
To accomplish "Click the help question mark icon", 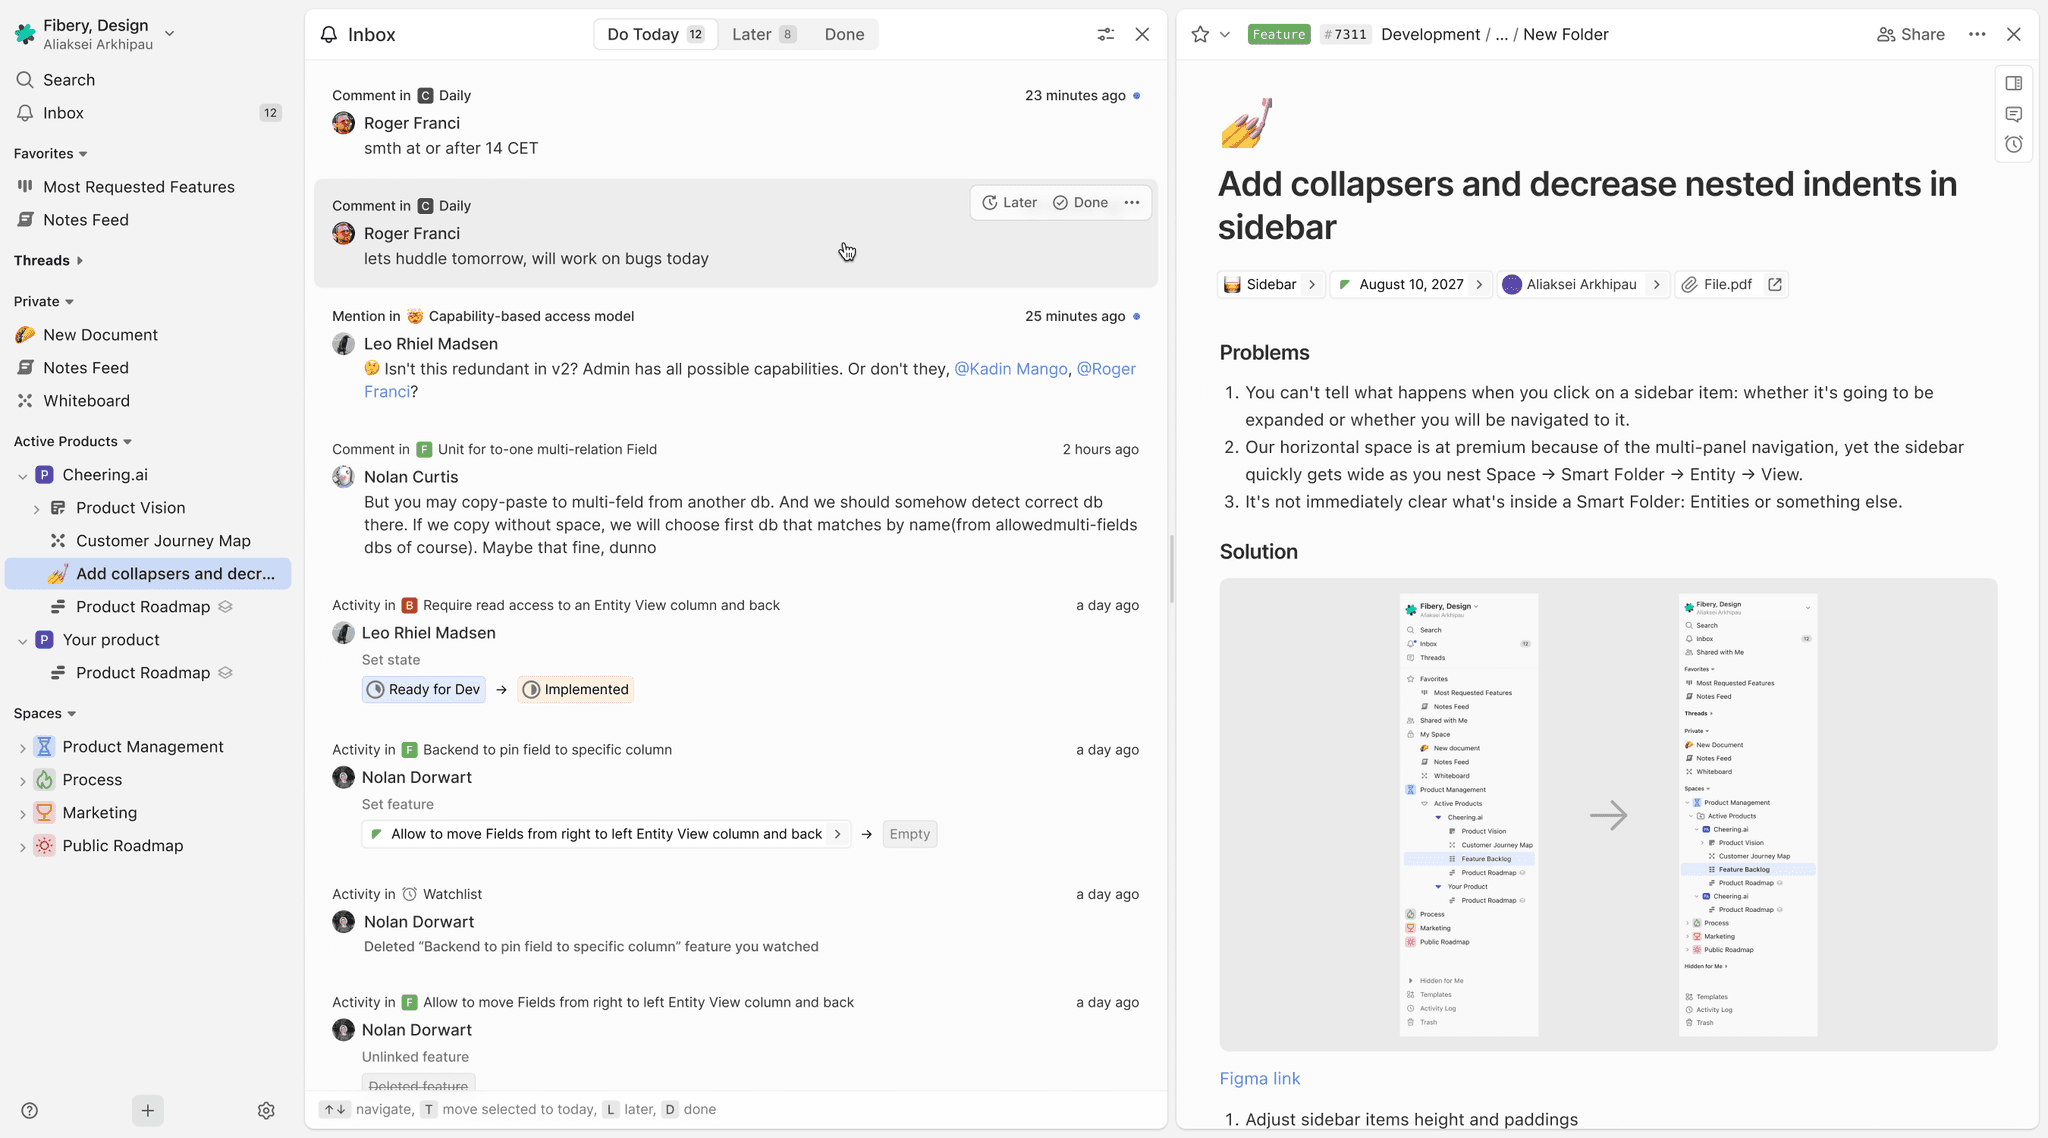I will [x=30, y=1110].
